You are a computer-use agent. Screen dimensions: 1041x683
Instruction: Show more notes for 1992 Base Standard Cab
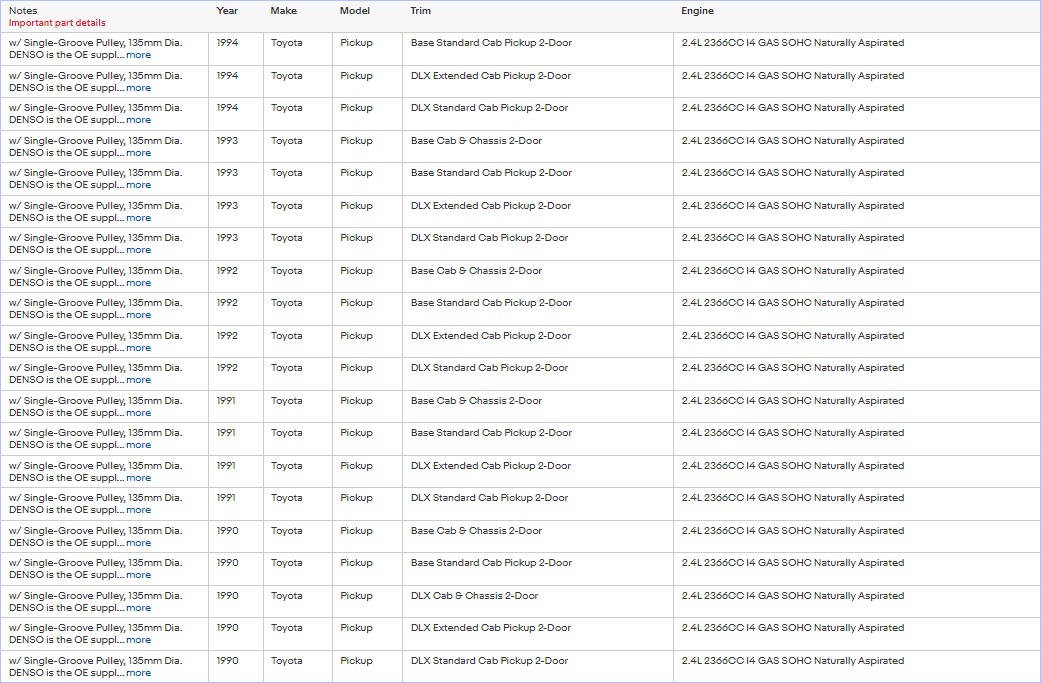pos(139,315)
